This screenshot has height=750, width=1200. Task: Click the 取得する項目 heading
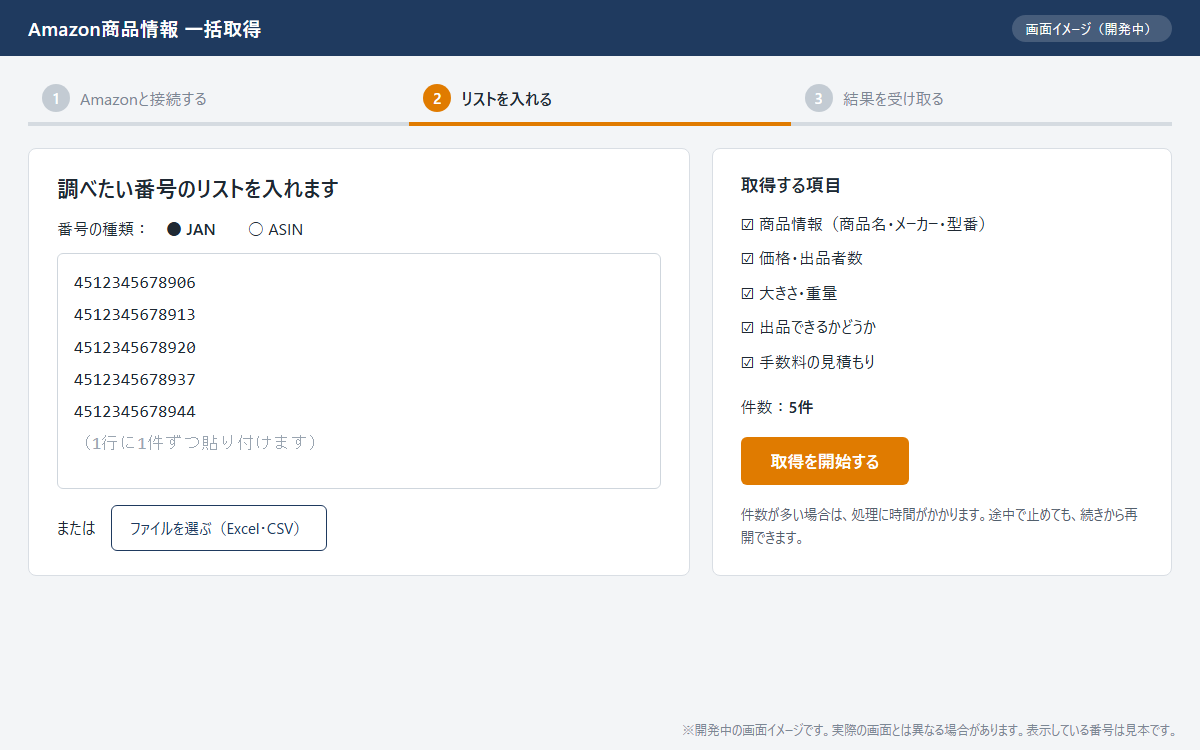(791, 185)
